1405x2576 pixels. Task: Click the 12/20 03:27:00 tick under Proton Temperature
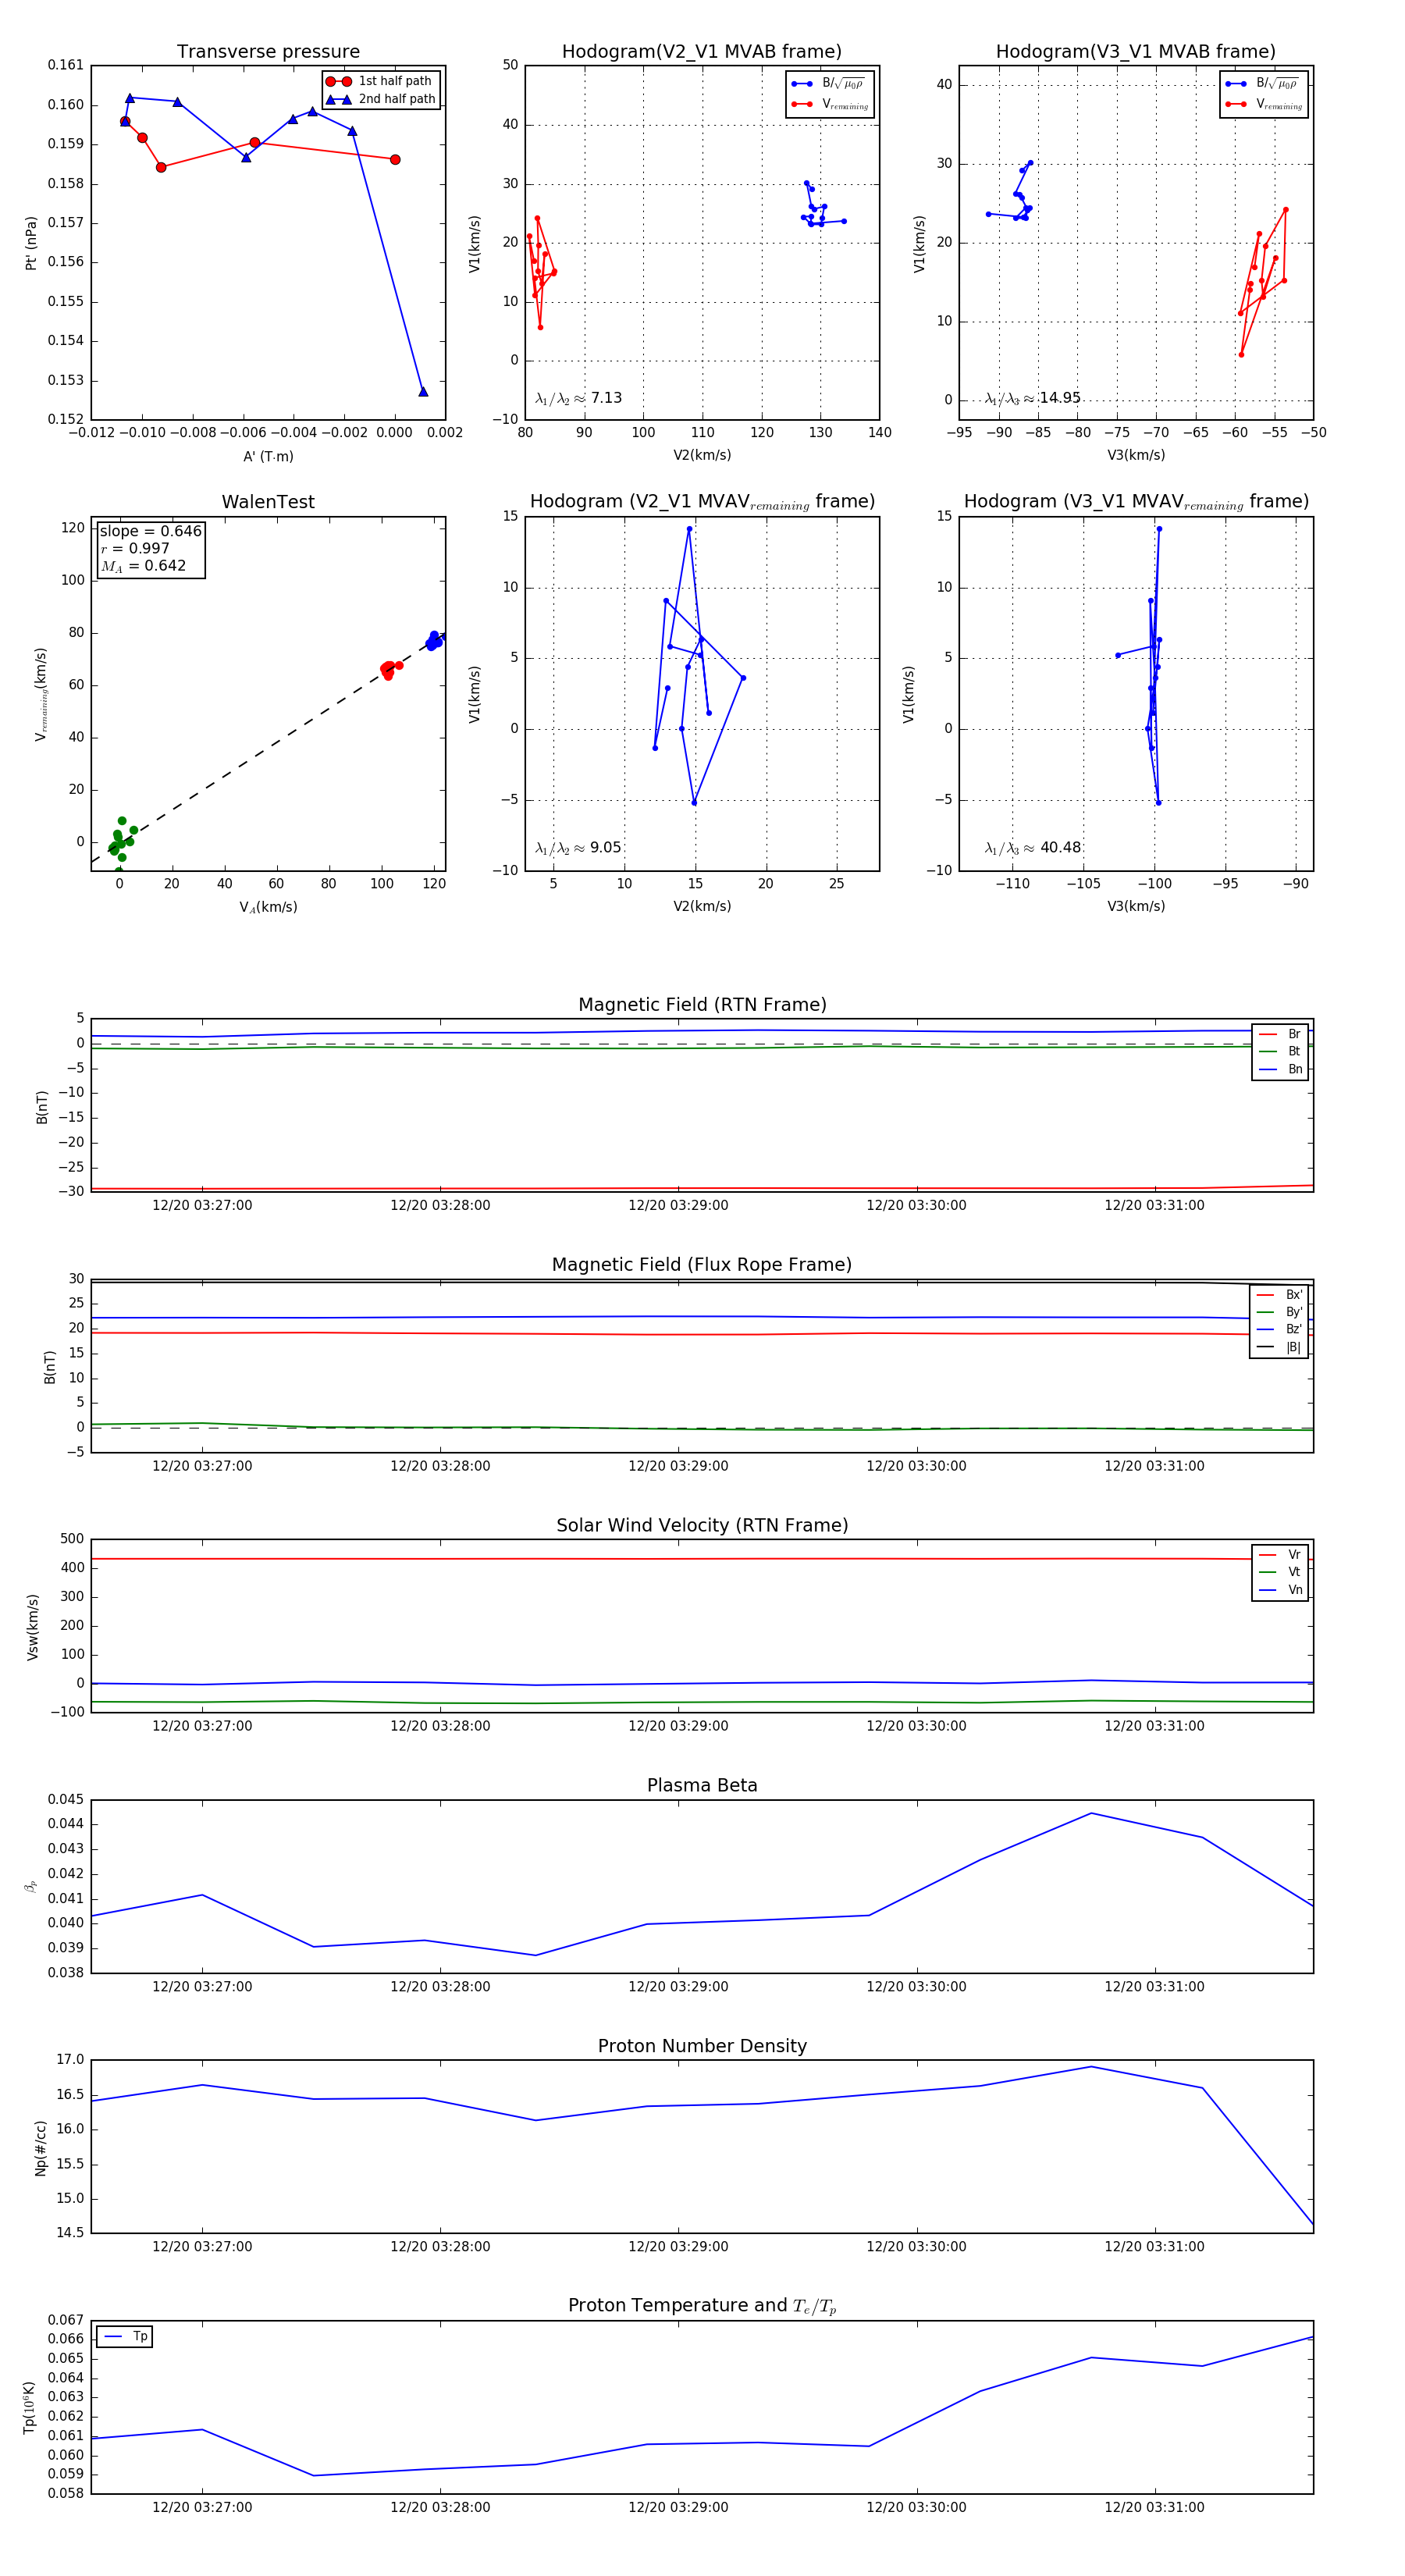pos(202,2507)
